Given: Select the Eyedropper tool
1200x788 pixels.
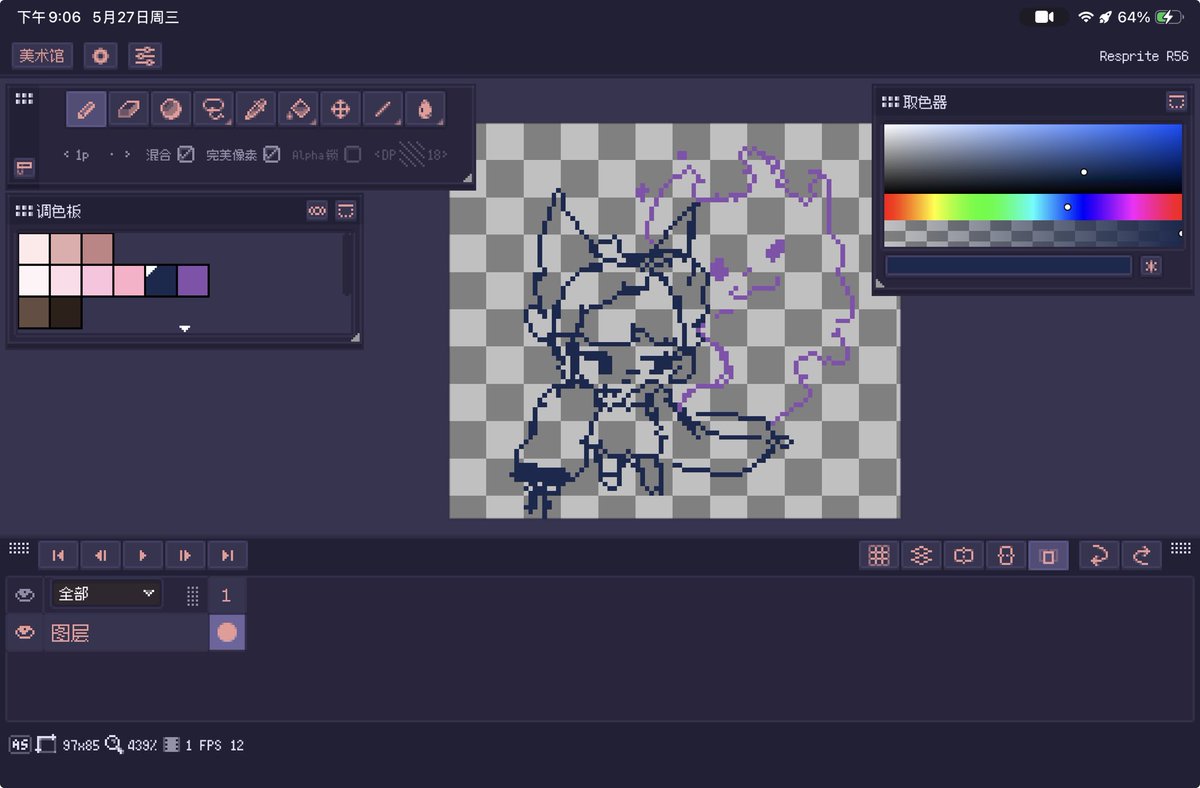Looking at the screenshot, I should (256, 109).
